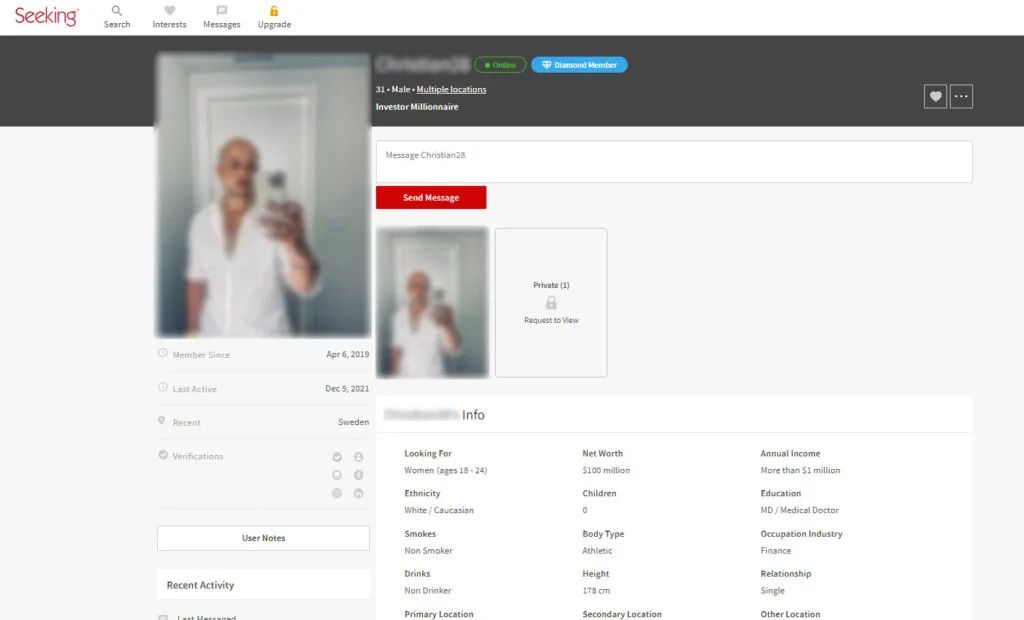Image resolution: width=1024 pixels, height=620 pixels.
Task: Open the Upgrade lock icon
Action: (274, 10)
